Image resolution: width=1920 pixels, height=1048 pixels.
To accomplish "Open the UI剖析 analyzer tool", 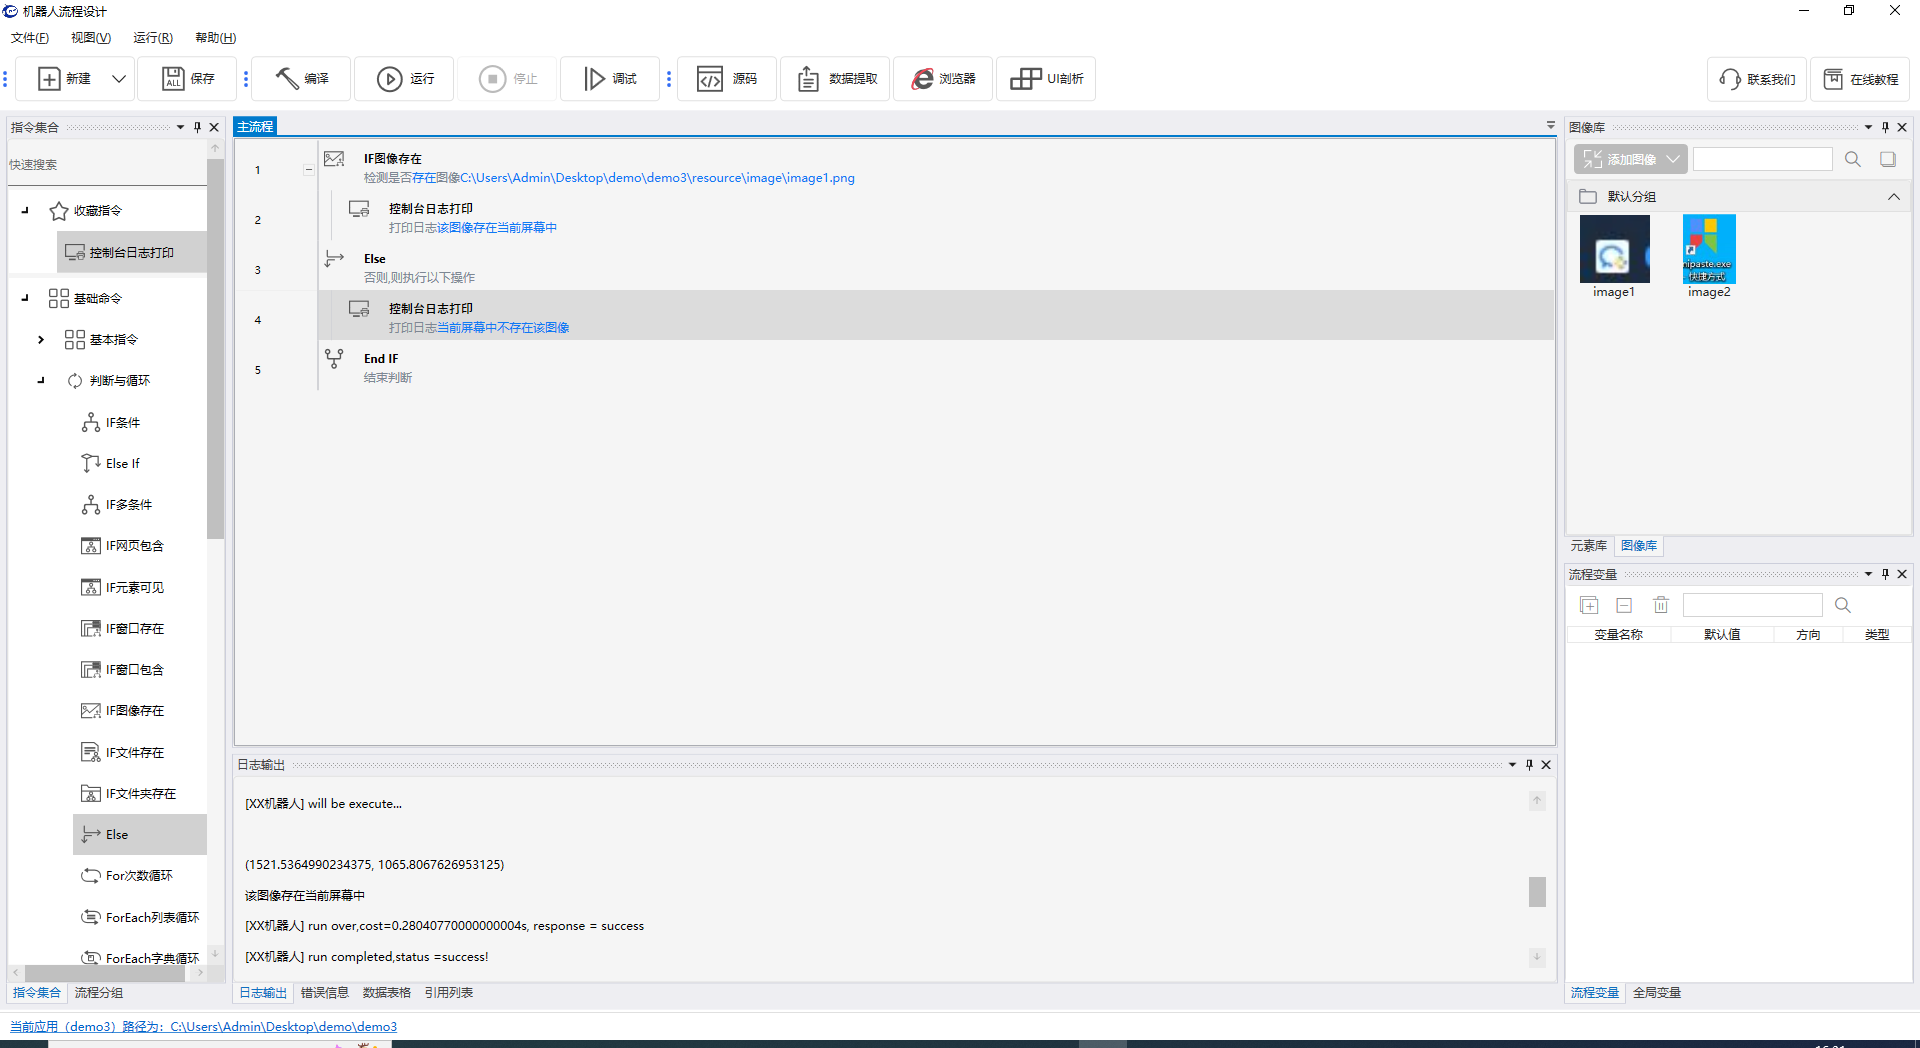I will [1025, 79].
